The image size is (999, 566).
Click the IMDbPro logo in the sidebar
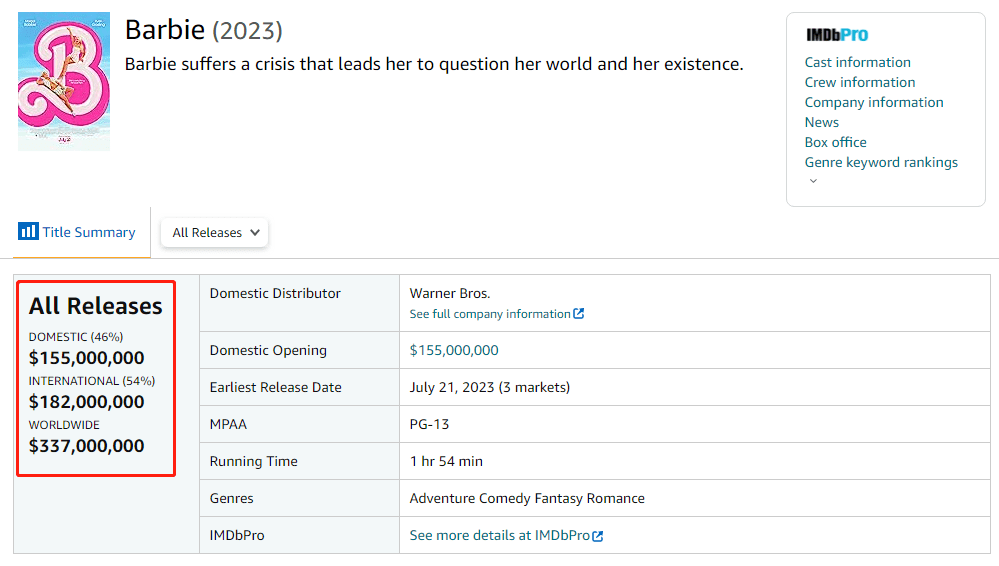coord(837,35)
